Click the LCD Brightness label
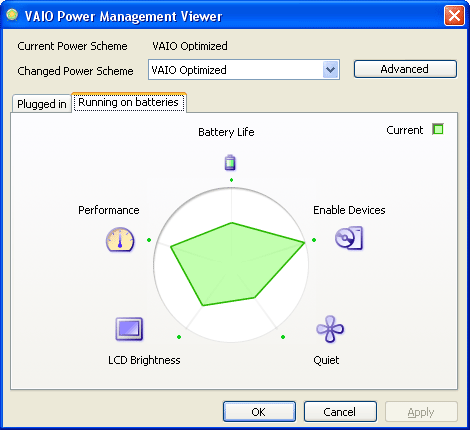Screen dimensions: 471x430 pos(144,360)
